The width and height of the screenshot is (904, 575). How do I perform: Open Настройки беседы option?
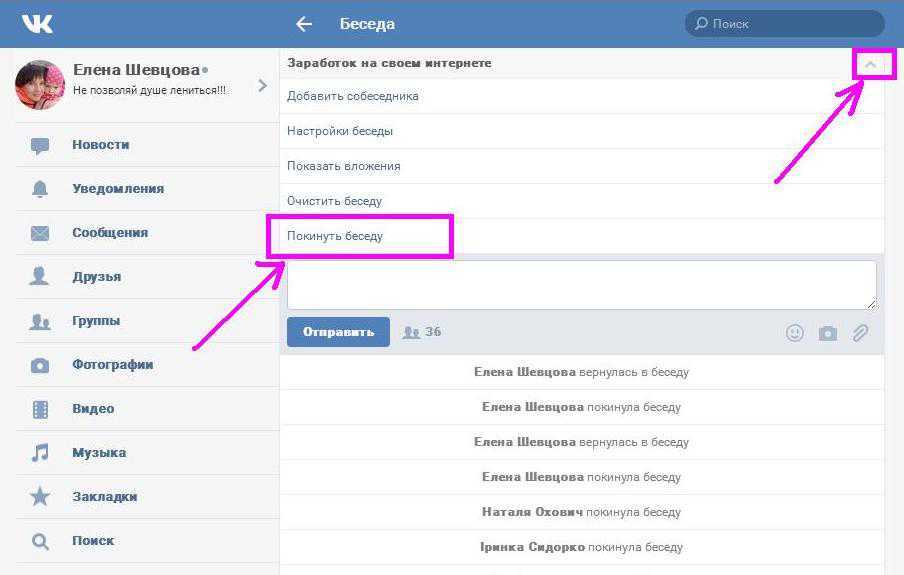pyautogui.click(x=582, y=131)
